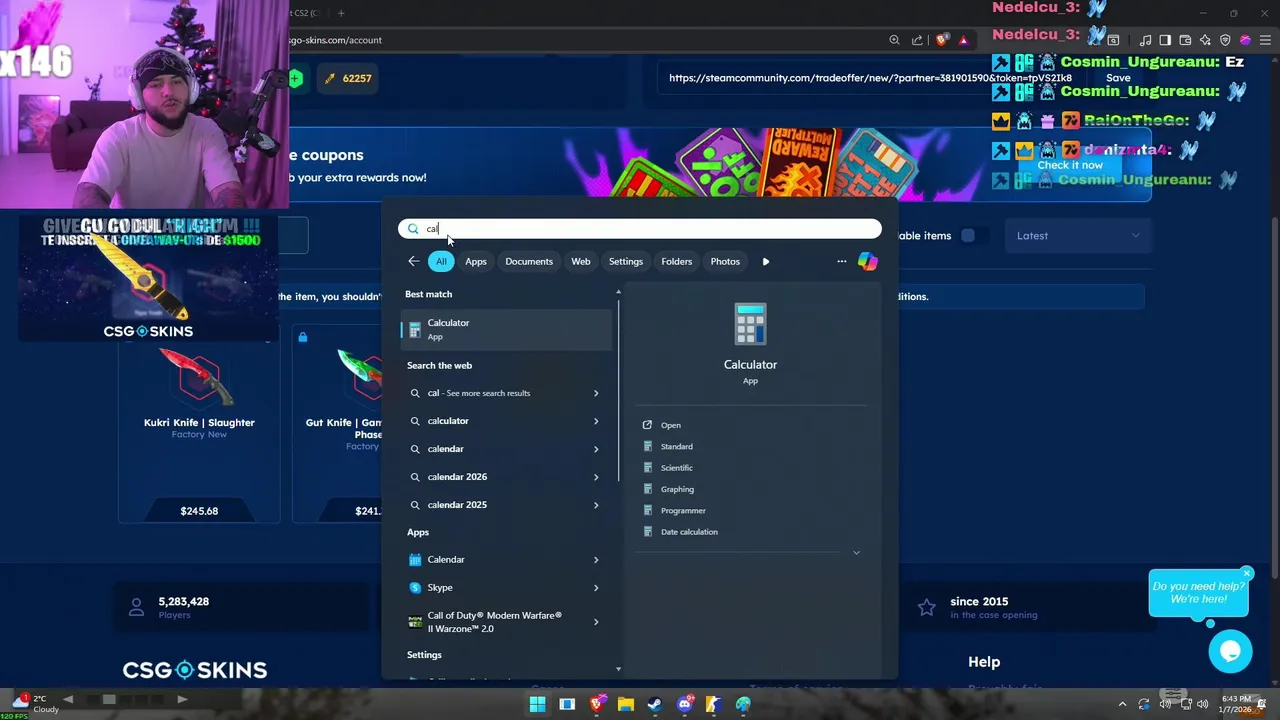Select the Apps search filter tab

click(x=476, y=262)
